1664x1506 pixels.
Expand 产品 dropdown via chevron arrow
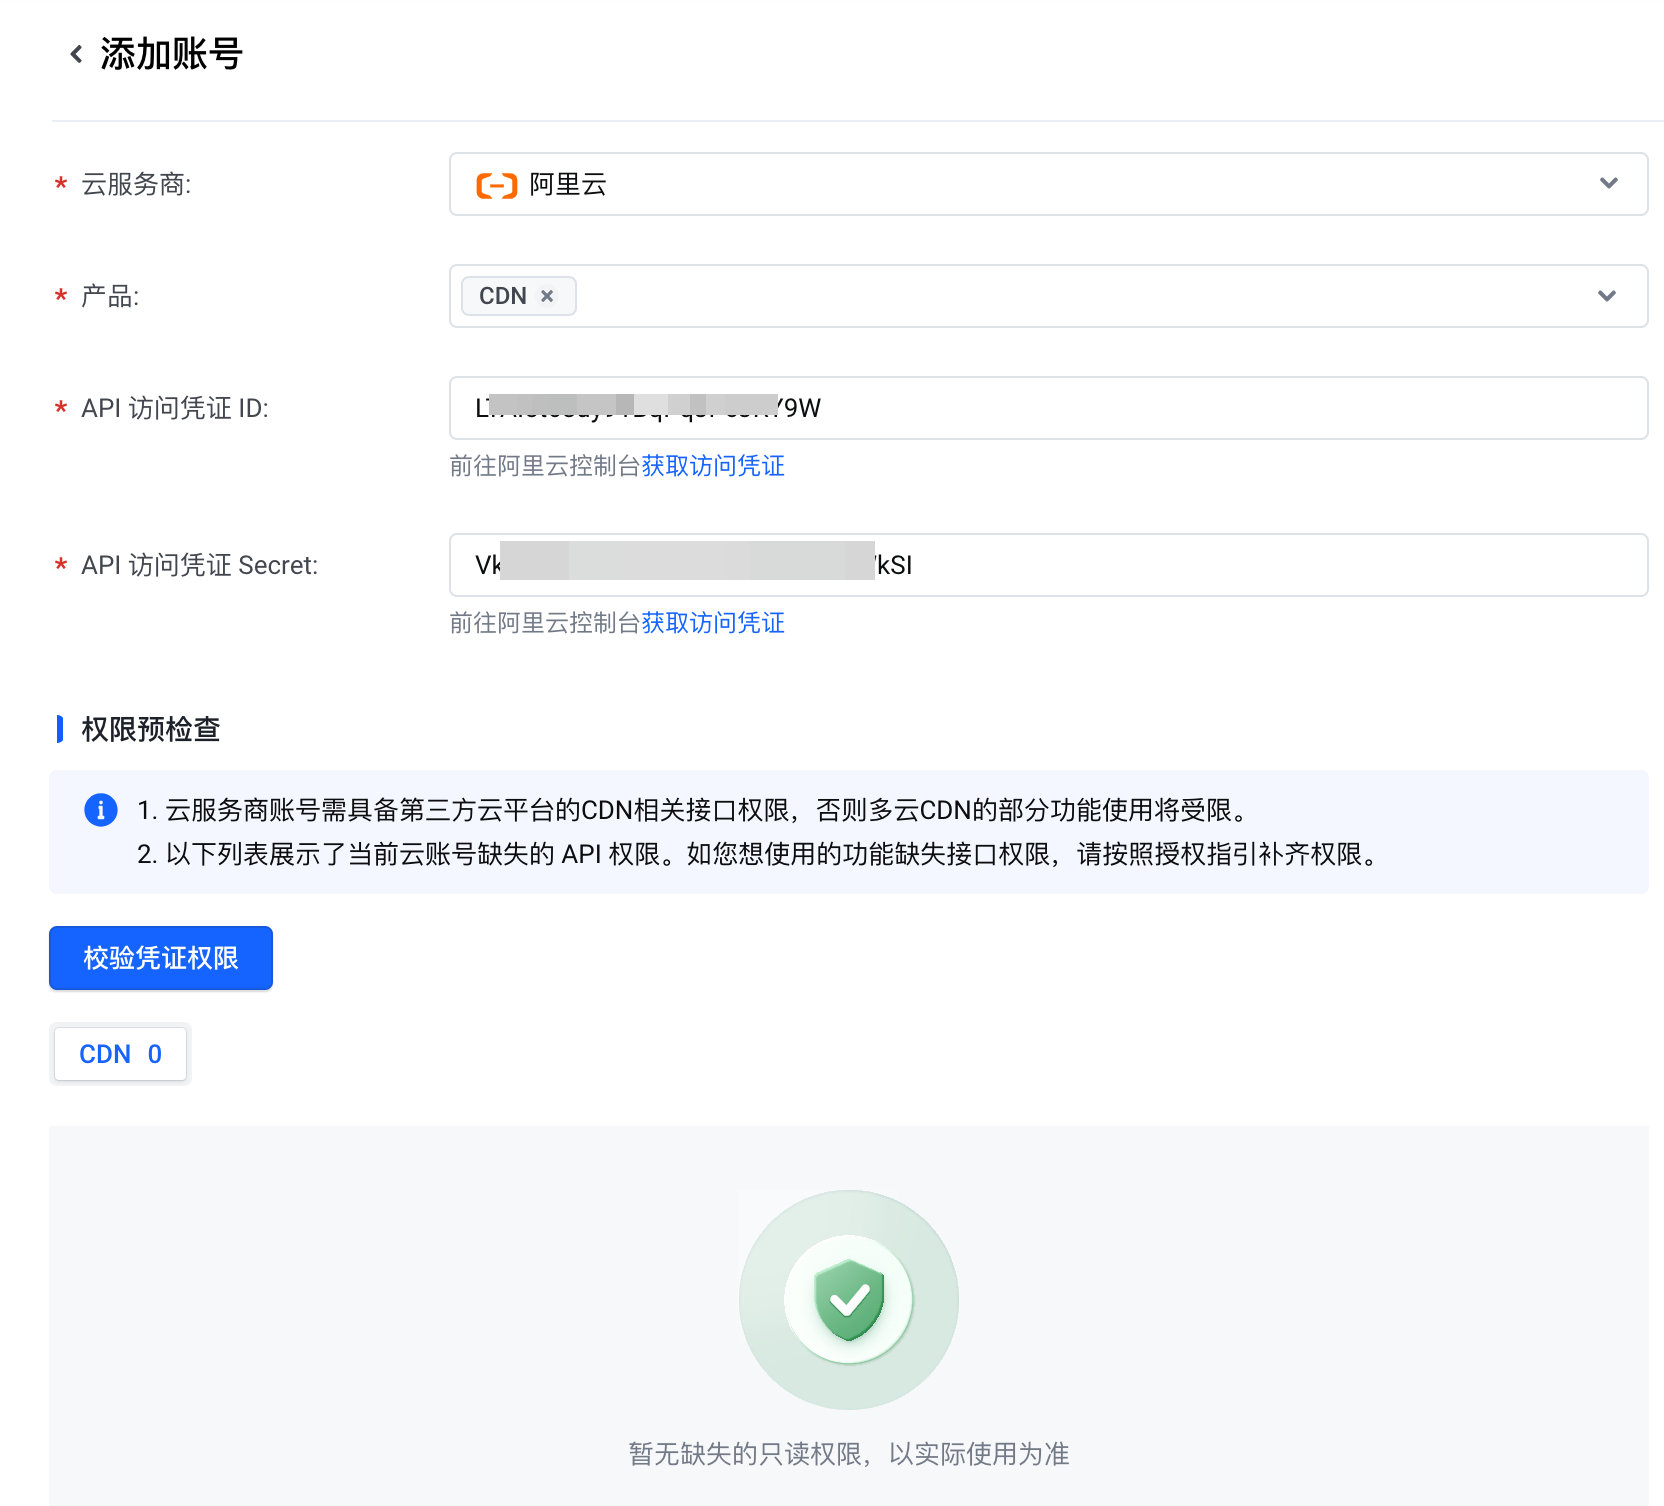[1607, 296]
